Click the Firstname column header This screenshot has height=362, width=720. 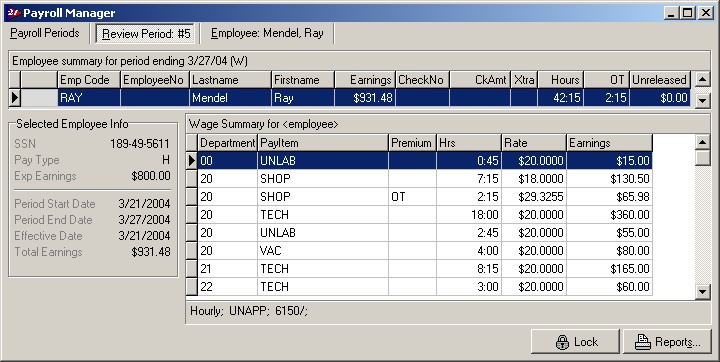click(303, 79)
